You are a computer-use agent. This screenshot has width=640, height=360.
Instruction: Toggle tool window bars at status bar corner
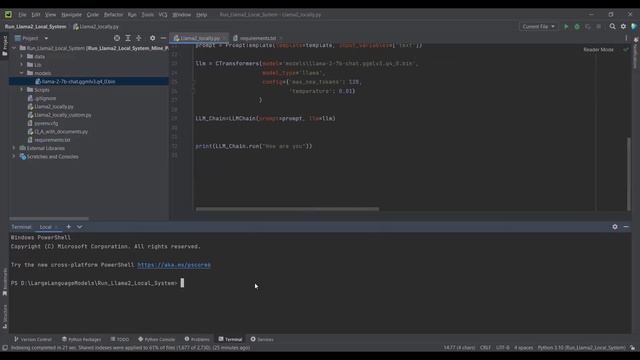4,348
